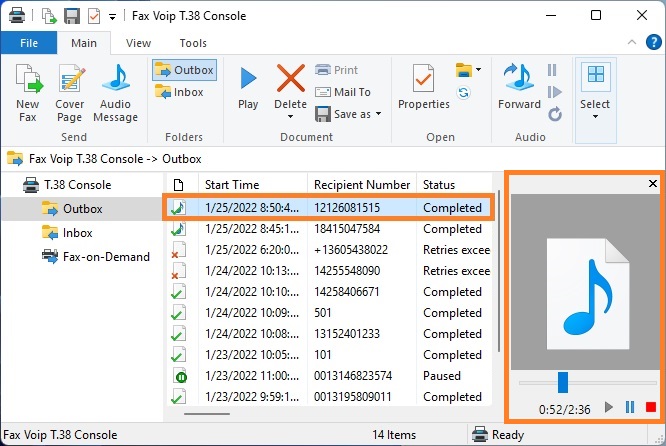Switch to the Main tab
The height and width of the screenshot is (446, 666).
pos(84,43)
